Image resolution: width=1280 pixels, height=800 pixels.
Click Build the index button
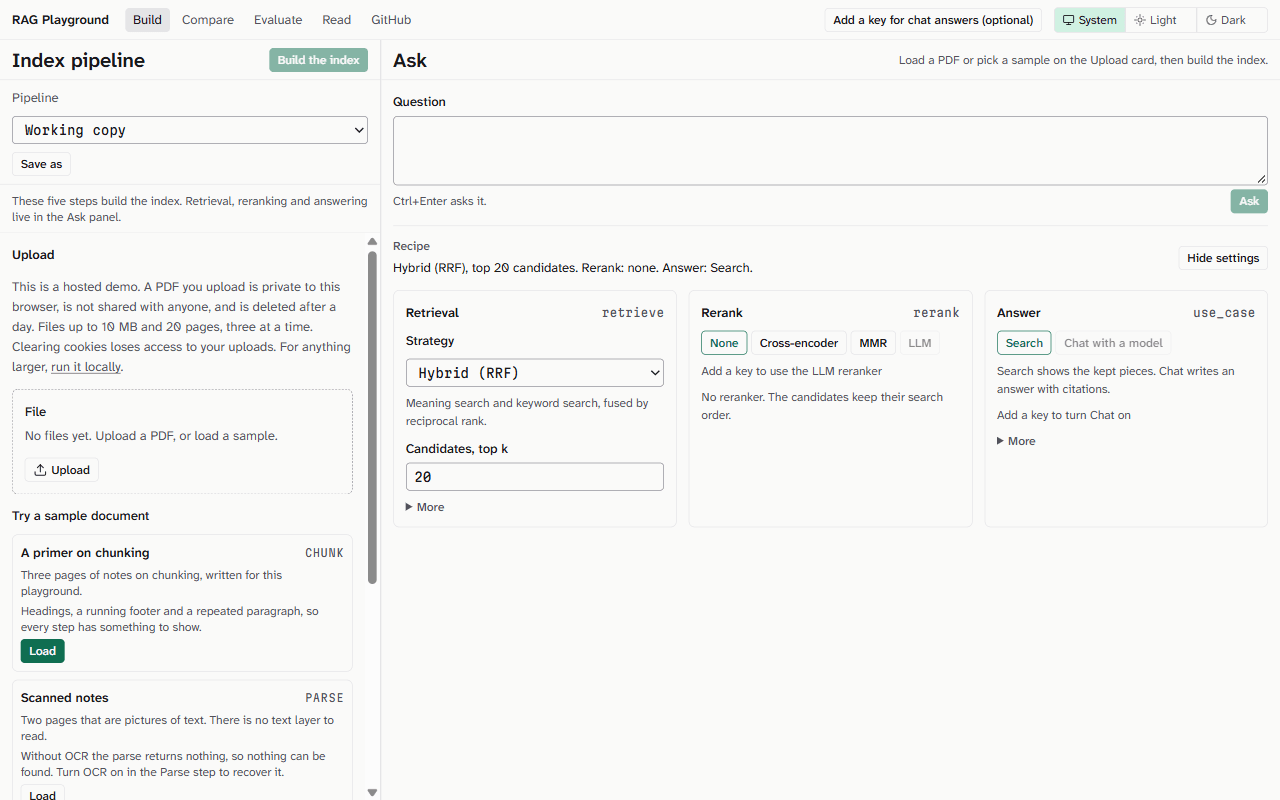point(319,60)
